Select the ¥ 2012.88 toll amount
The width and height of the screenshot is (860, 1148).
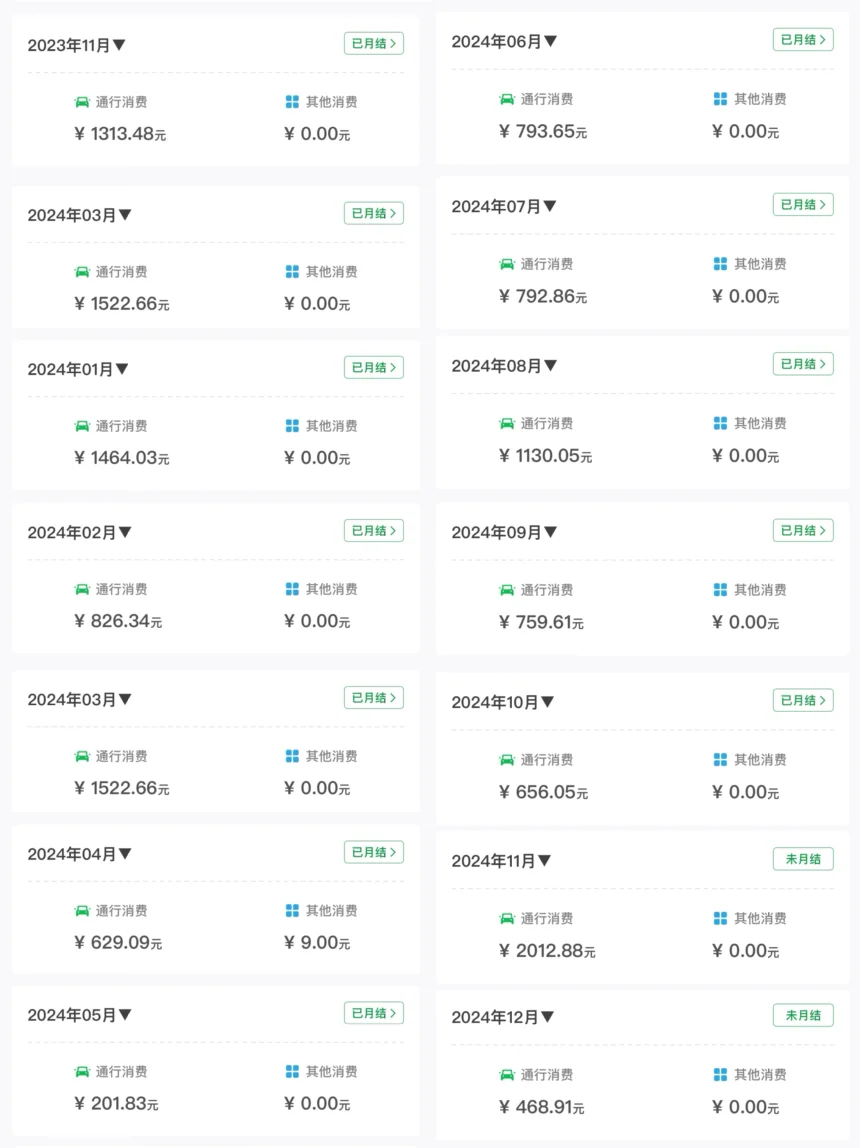[x=547, y=951]
